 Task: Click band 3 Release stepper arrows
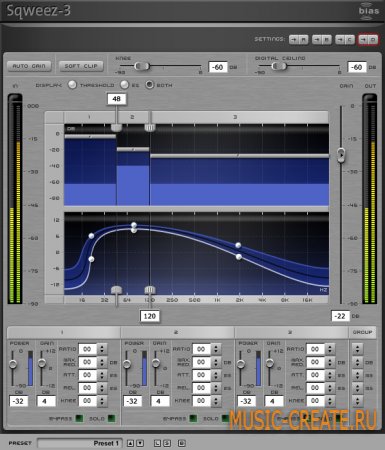coord(330,388)
